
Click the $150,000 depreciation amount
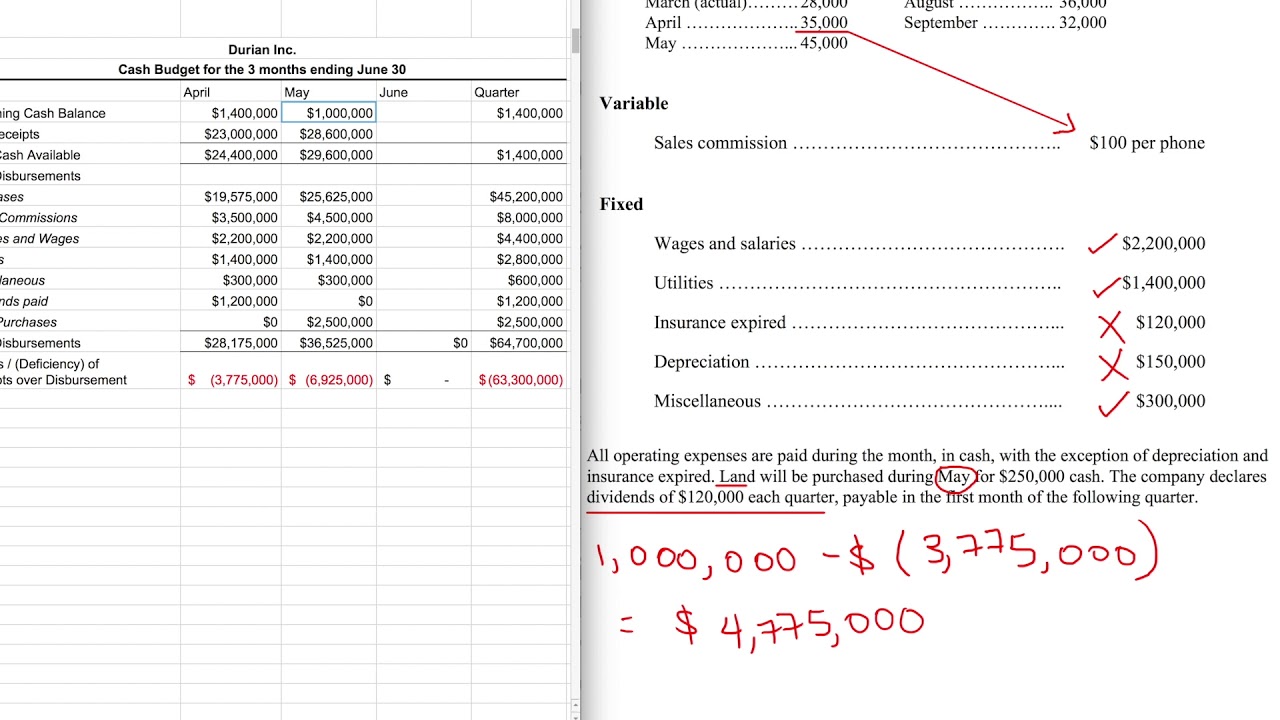pos(1170,362)
